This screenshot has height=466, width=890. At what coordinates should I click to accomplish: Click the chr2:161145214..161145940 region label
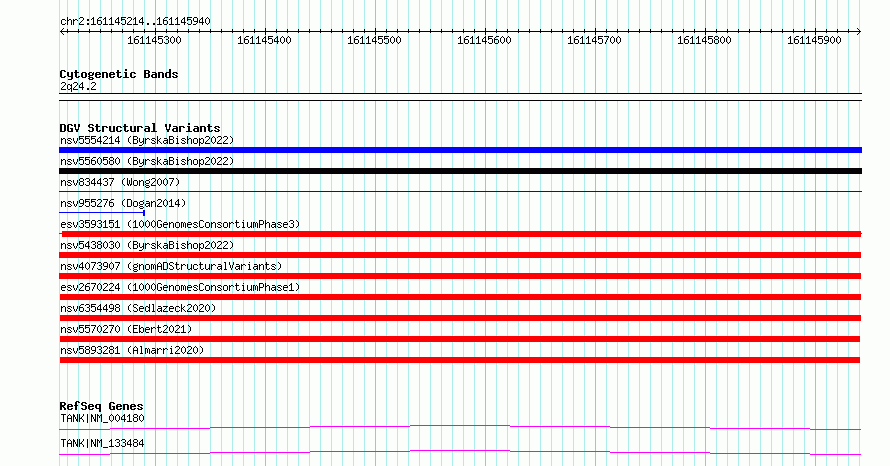click(135, 22)
